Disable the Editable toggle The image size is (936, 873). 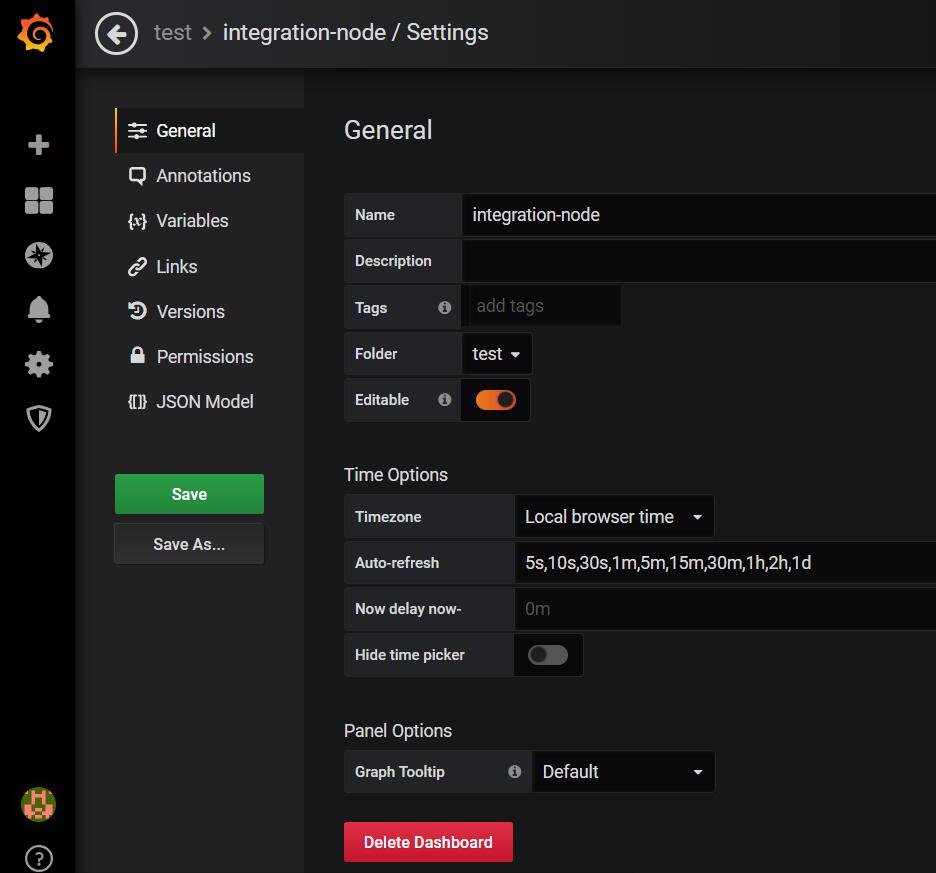click(495, 399)
